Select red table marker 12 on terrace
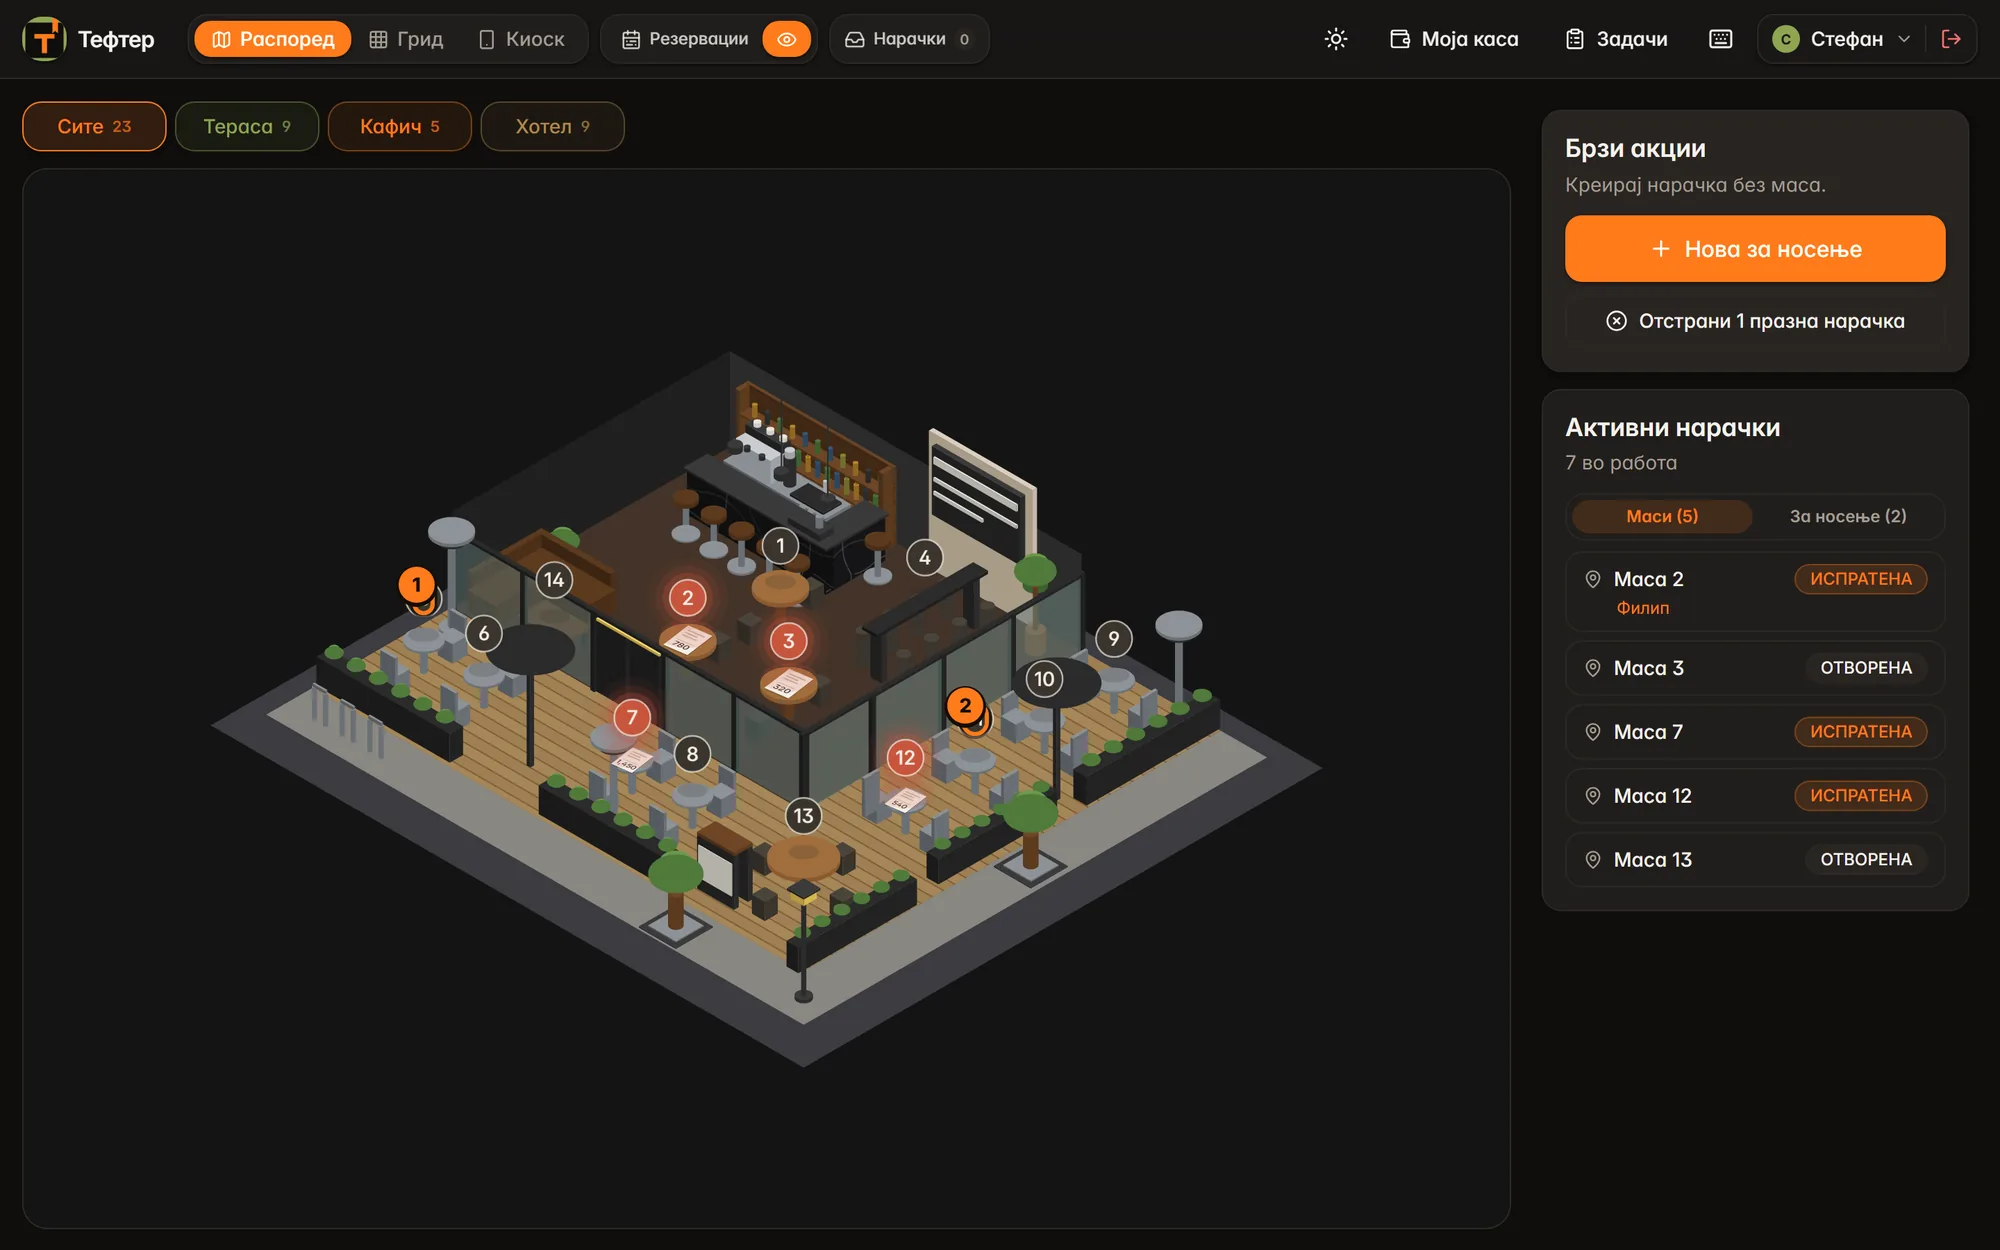Image resolution: width=2000 pixels, height=1250 pixels. (x=905, y=758)
